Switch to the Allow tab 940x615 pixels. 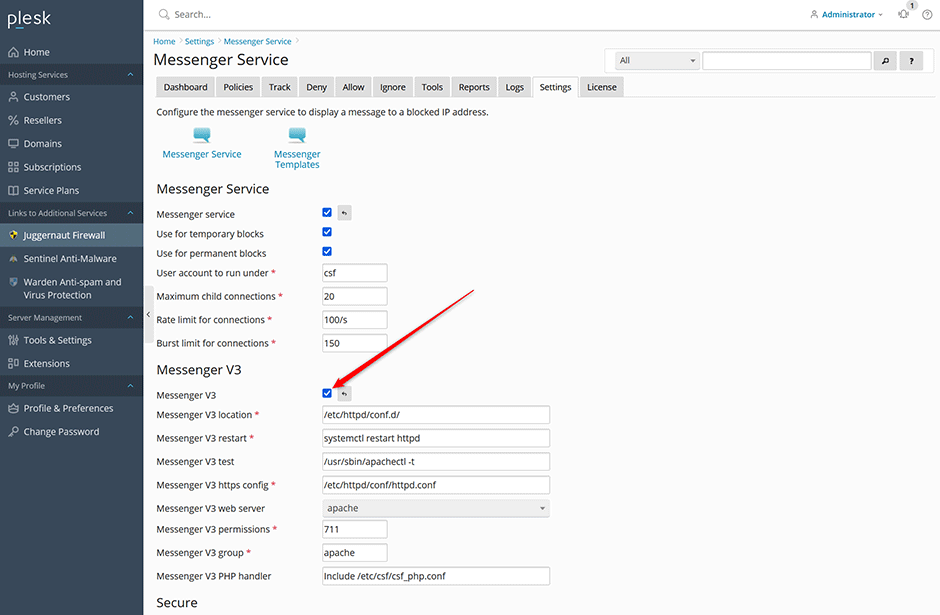tap(353, 87)
